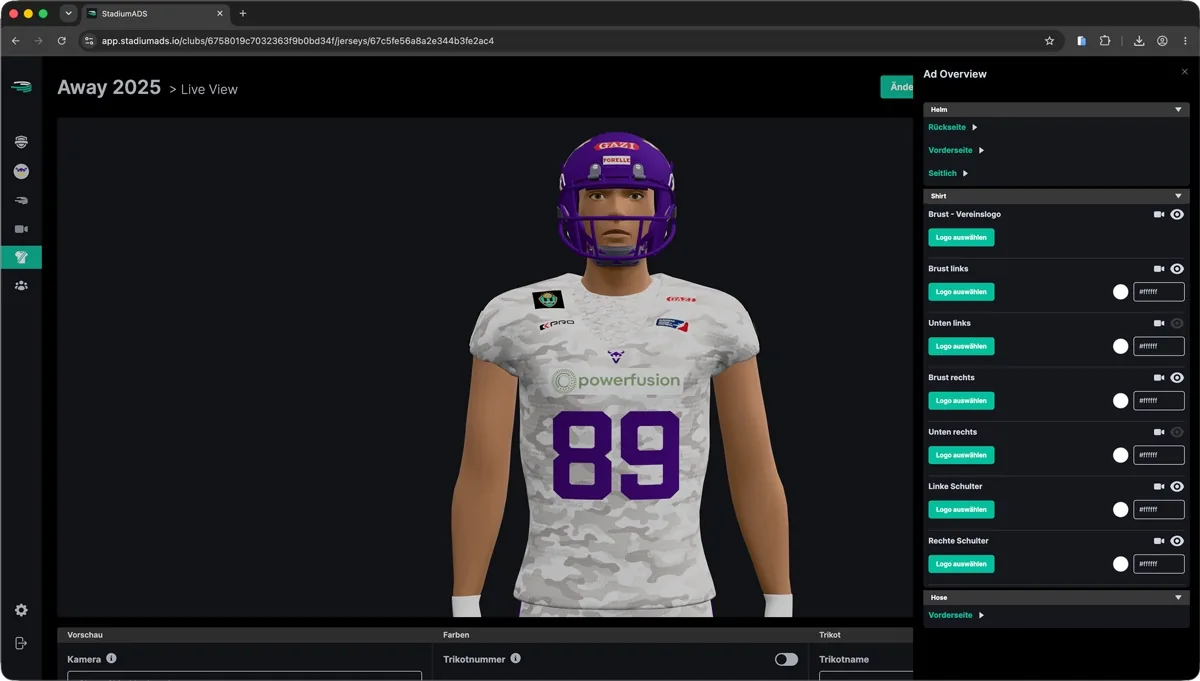Open the settings gear in sidebar
The height and width of the screenshot is (681, 1200).
[x=21, y=610]
